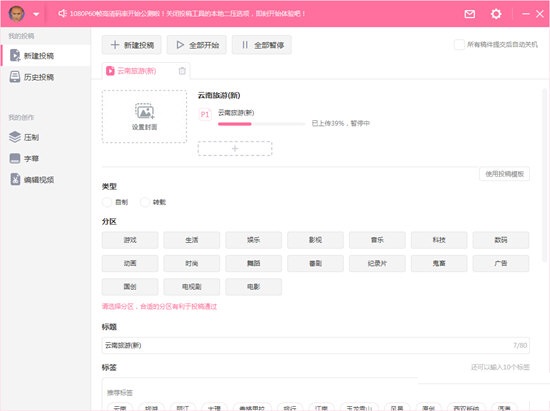Pick the 番剧 category button
The width and height of the screenshot is (550, 411).
click(315, 263)
